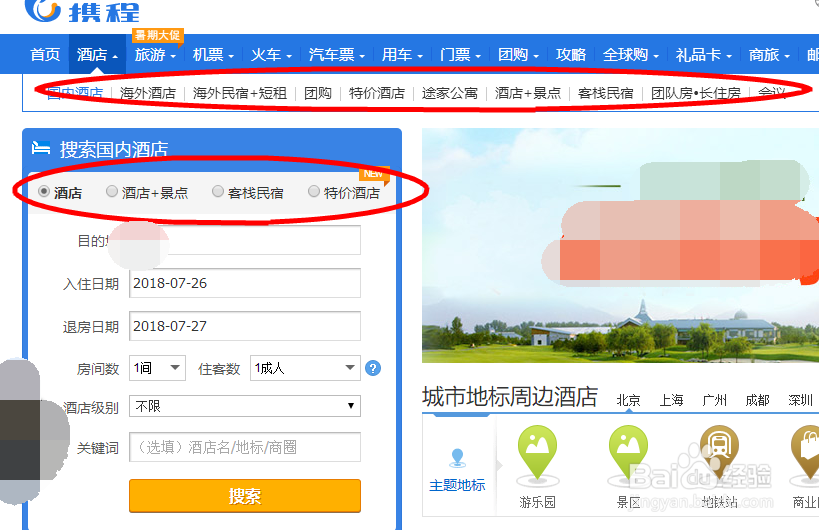
Task: Open the 酒店级别 dropdown
Action: tap(245, 406)
